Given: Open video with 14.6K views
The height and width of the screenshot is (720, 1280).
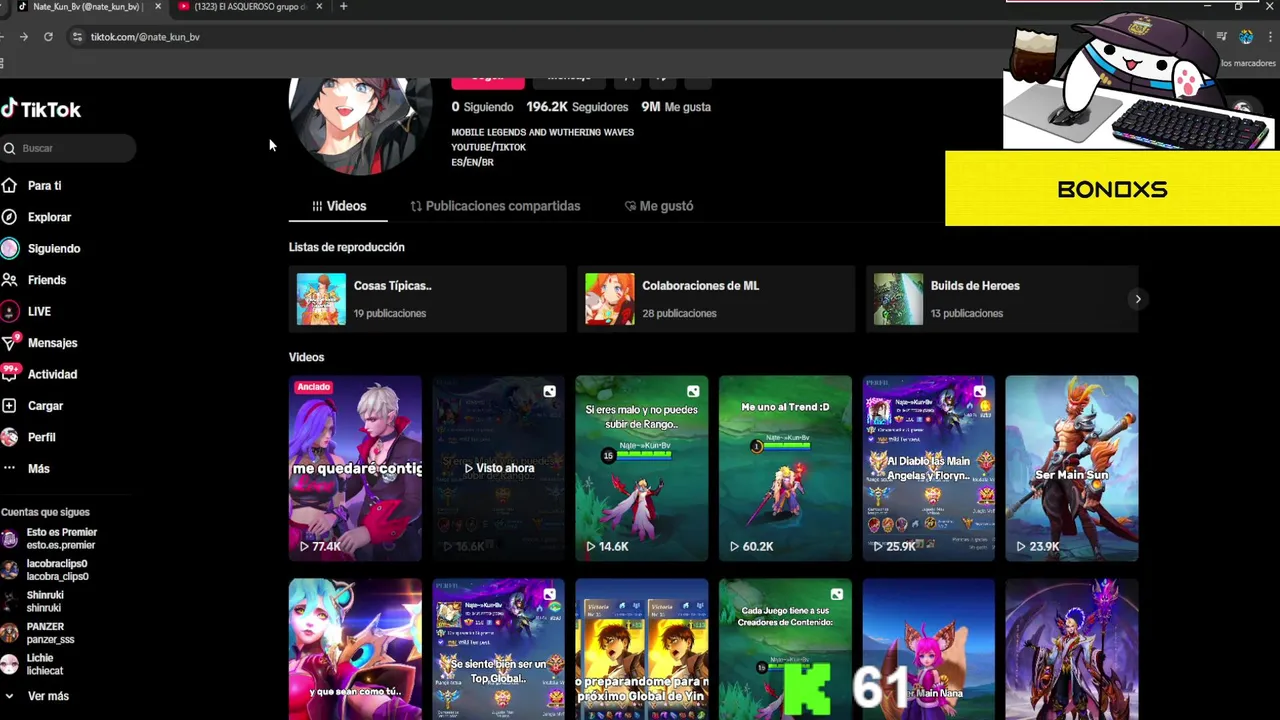Looking at the screenshot, I should click(641, 468).
